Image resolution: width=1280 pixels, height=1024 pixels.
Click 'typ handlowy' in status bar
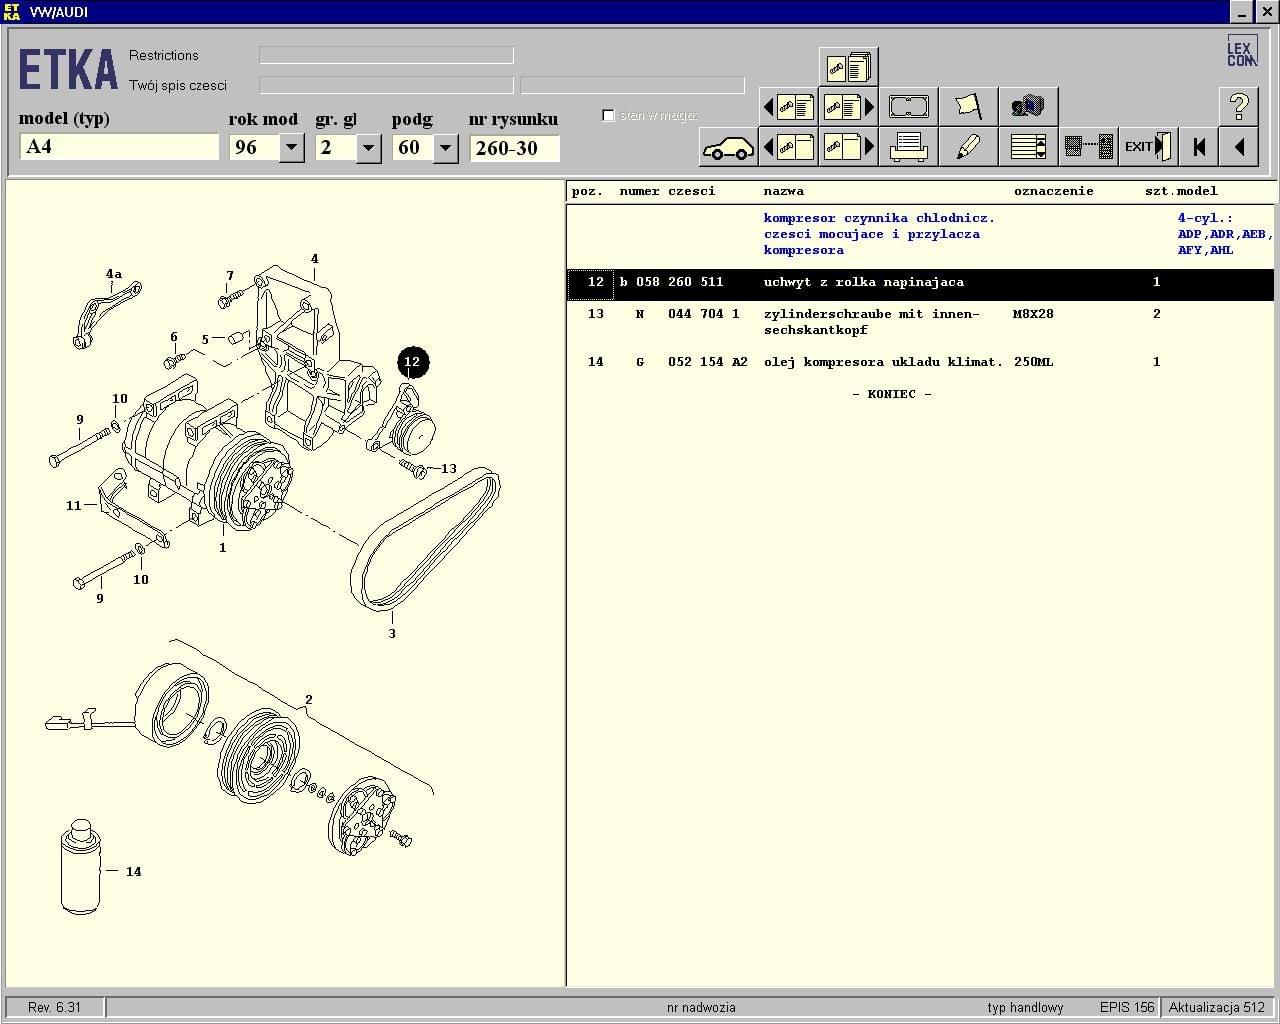coord(1025,1007)
